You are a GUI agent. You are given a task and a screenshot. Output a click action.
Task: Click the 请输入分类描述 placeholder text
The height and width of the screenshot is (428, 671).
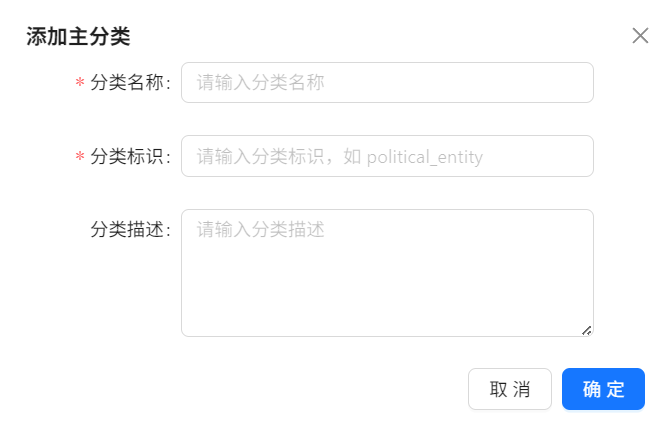[260, 229]
